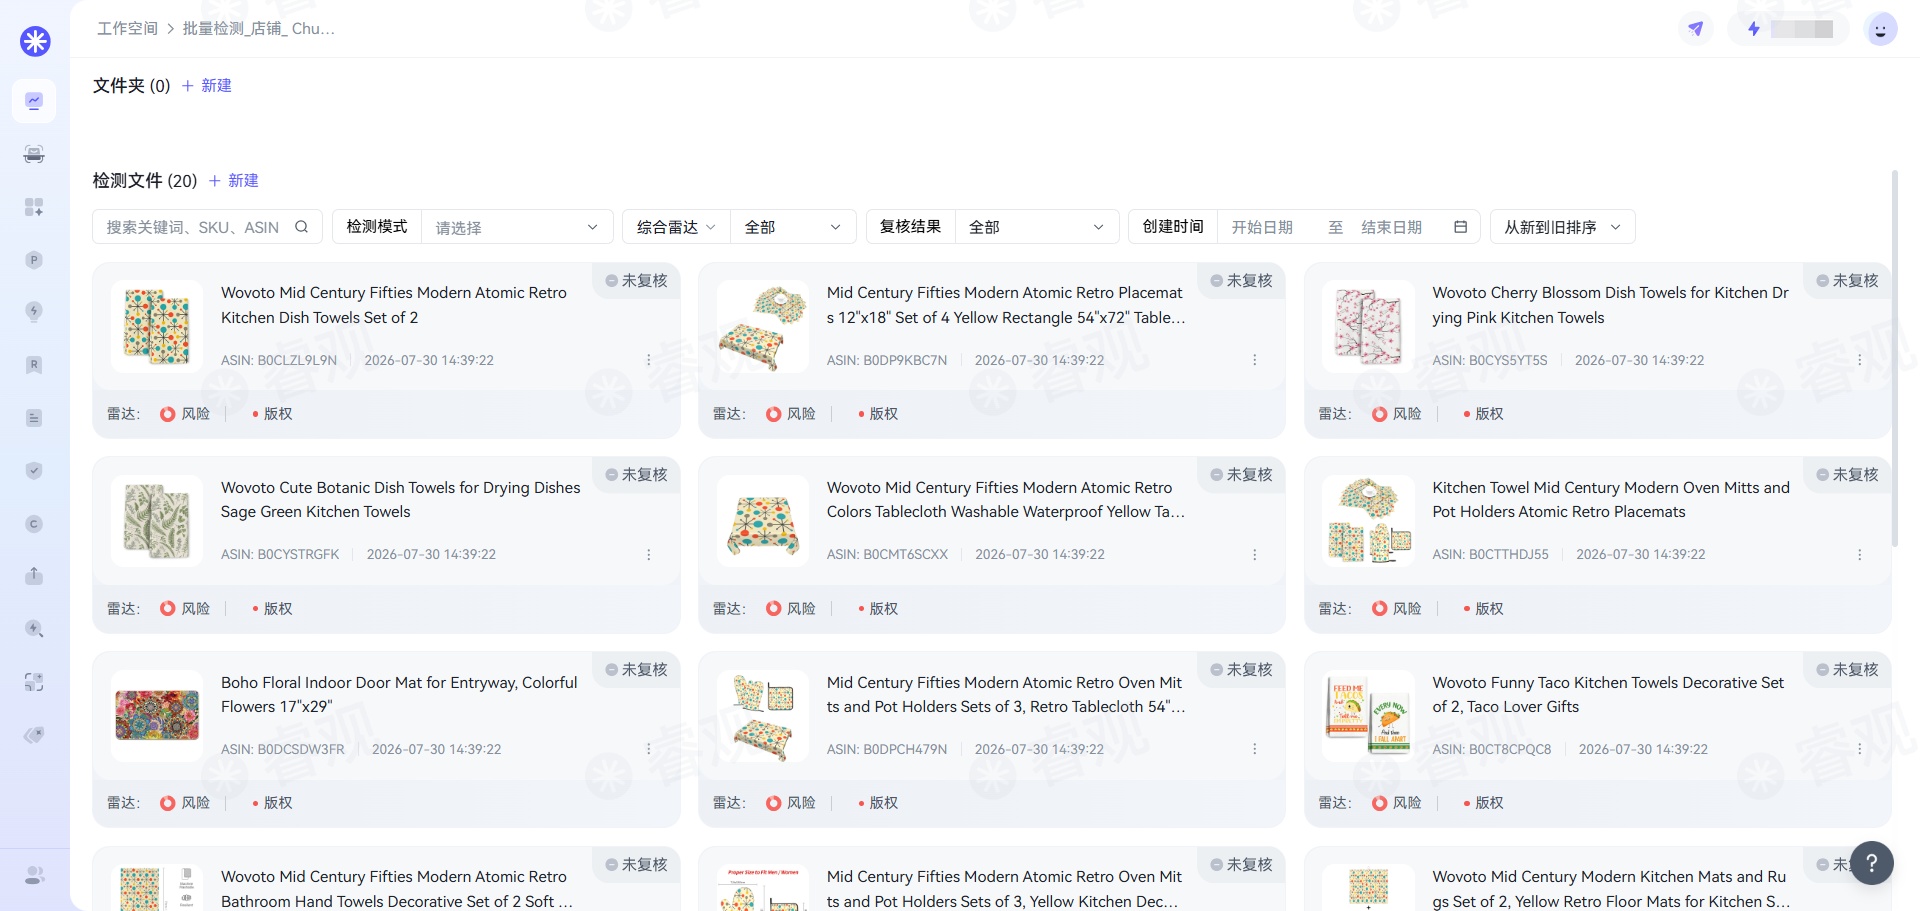Screen dimensions: 1920x911
Task: Click the 检测文件 (20) section heading
Action: click(x=145, y=181)
